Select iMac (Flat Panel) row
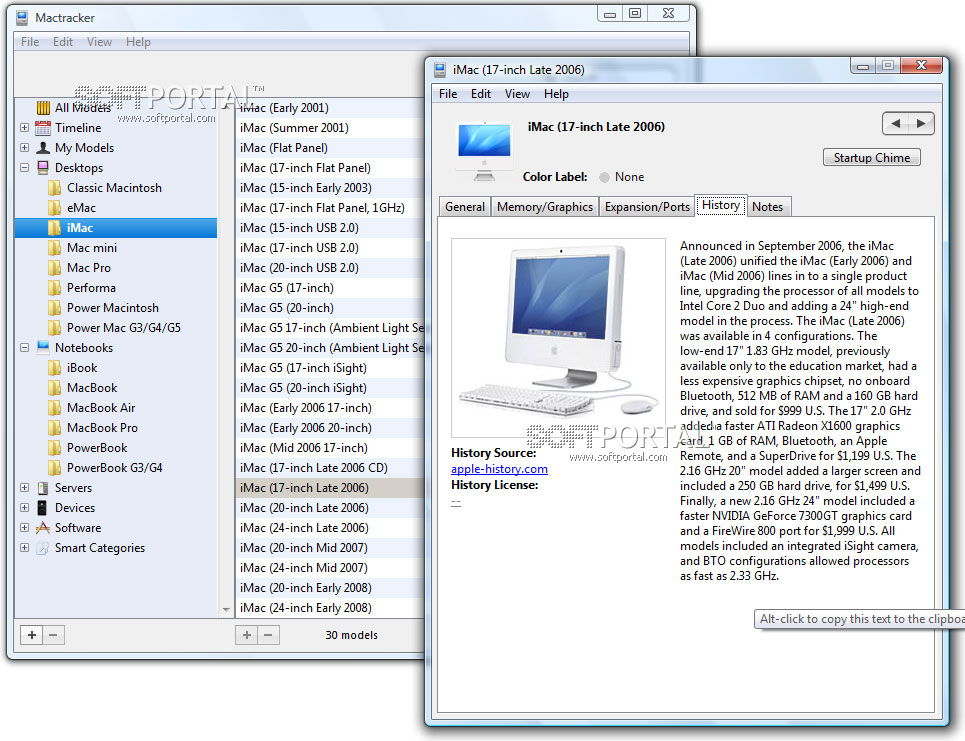 pyautogui.click(x=330, y=148)
